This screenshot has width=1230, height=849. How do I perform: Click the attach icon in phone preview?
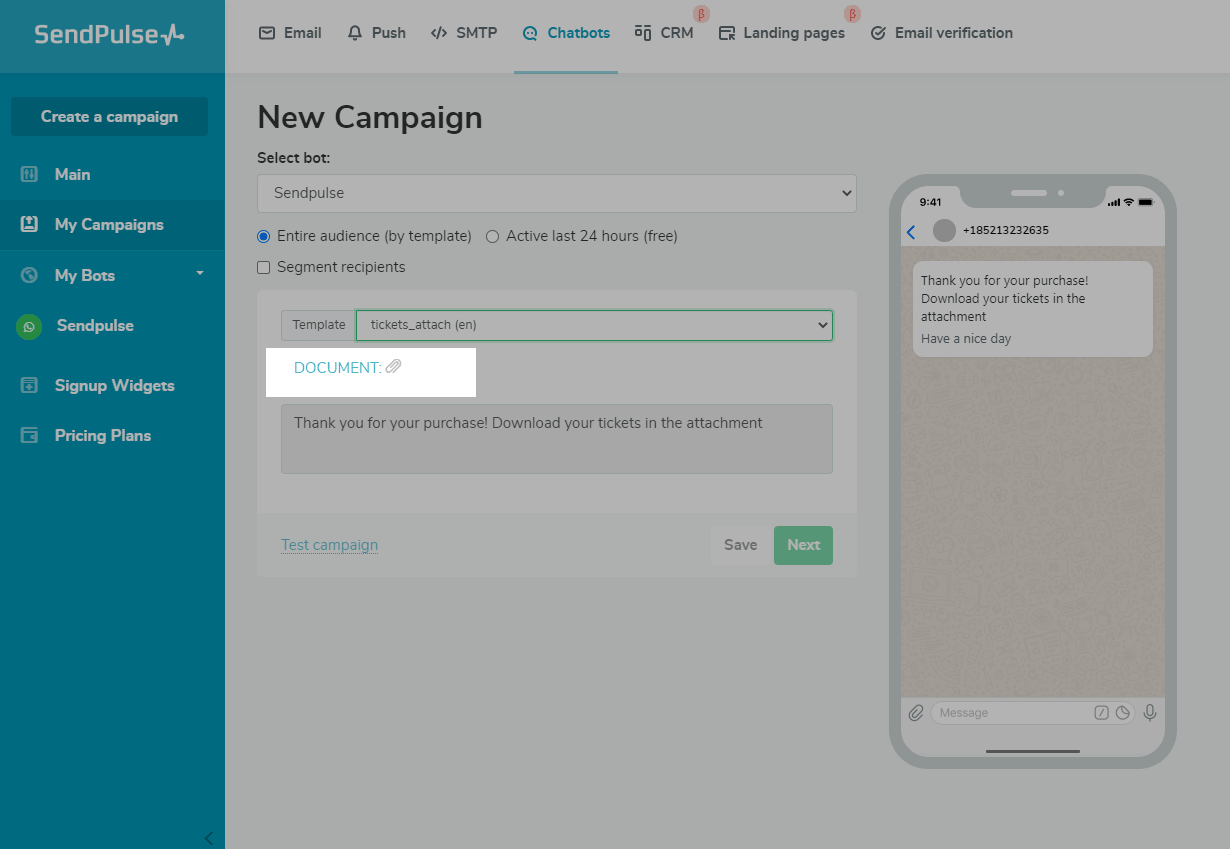(x=916, y=713)
